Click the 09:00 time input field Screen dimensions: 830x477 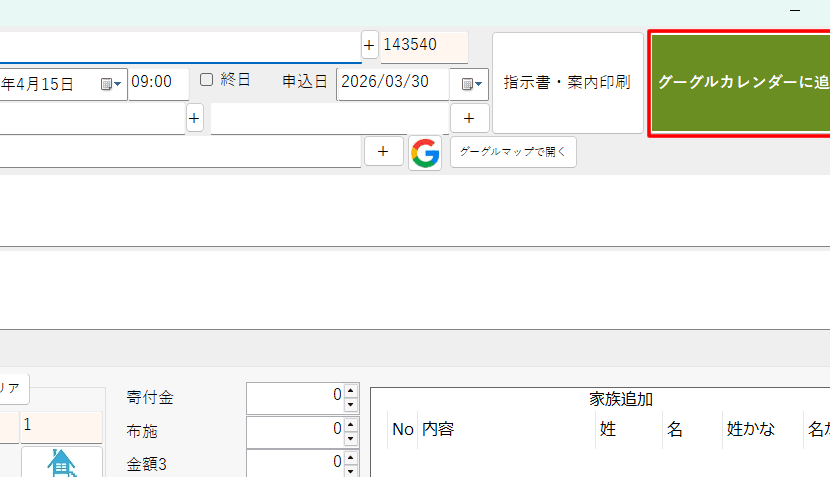click(158, 83)
